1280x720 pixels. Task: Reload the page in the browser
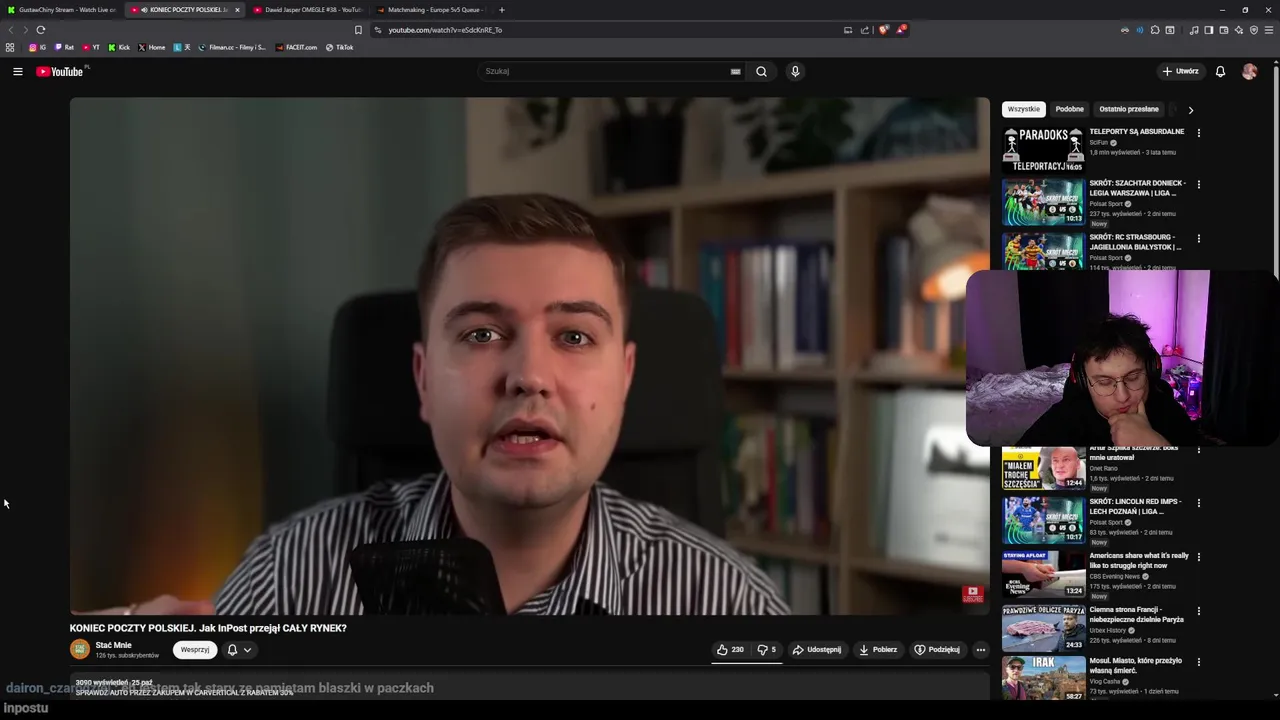[x=41, y=30]
